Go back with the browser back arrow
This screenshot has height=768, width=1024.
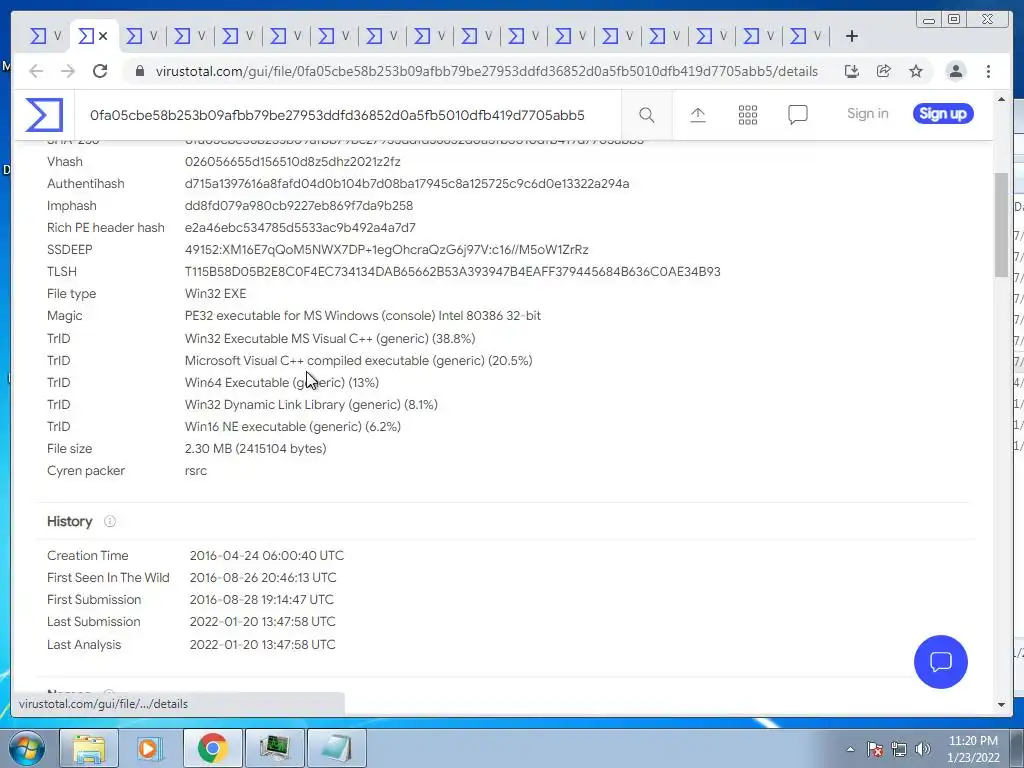[36, 71]
